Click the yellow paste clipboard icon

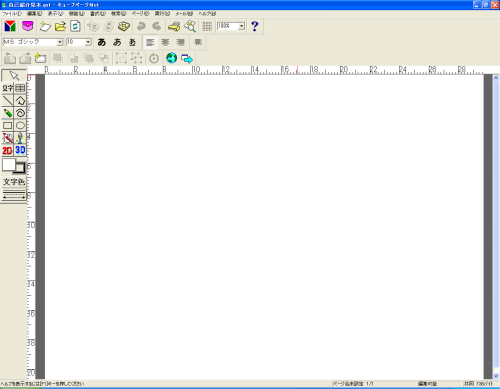click(124, 26)
